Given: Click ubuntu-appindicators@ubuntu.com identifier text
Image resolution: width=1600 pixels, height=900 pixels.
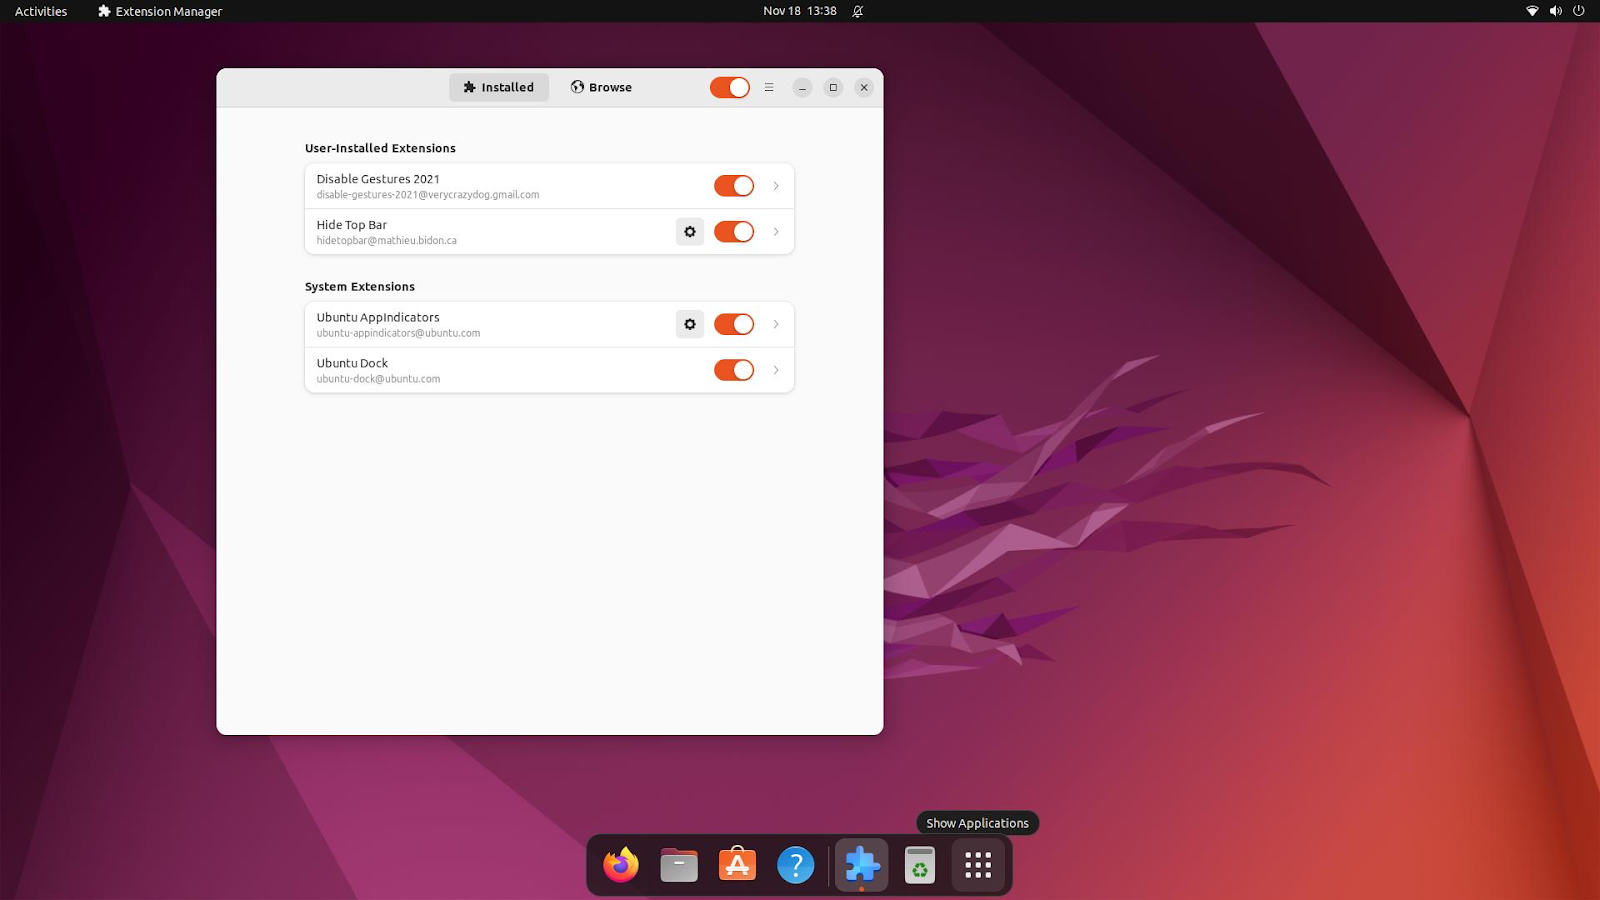Looking at the screenshot, I should pos(399,333).
